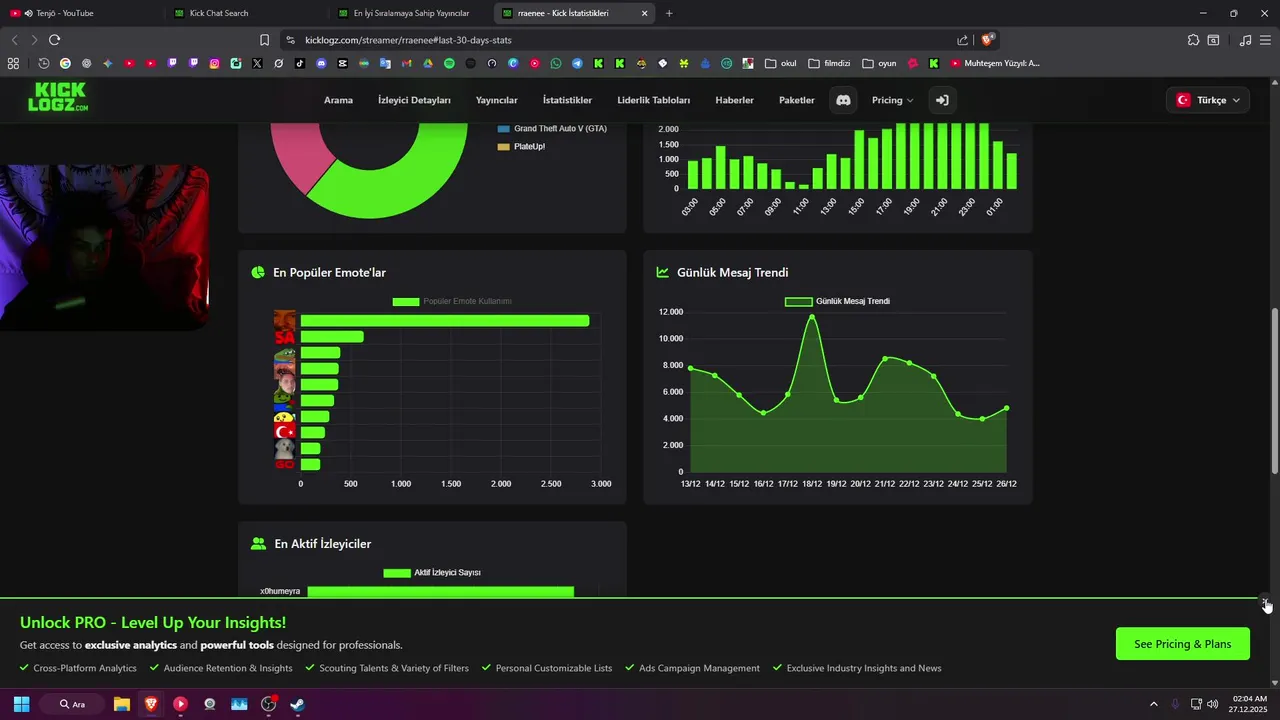Click the page vertical scrollbar thumb
The height and width of the screenshot is (720, 1280).
pyautogui.click(x=1274, y=391)
